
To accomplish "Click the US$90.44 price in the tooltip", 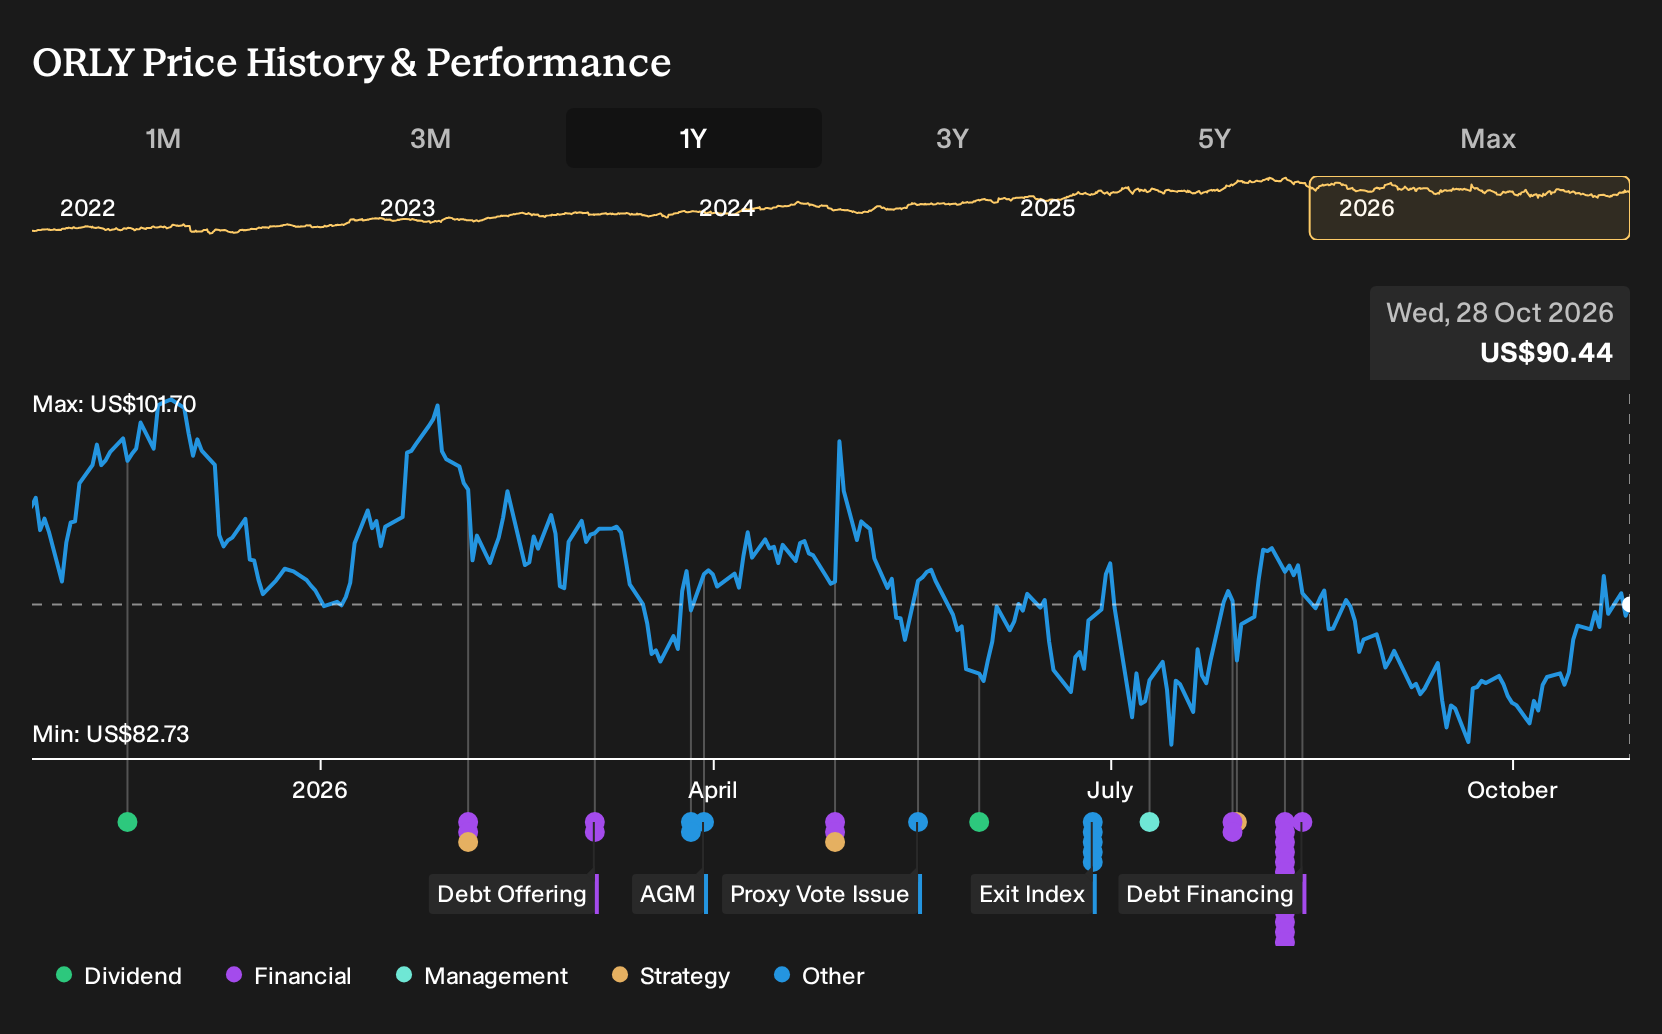I will [1546, 352].
